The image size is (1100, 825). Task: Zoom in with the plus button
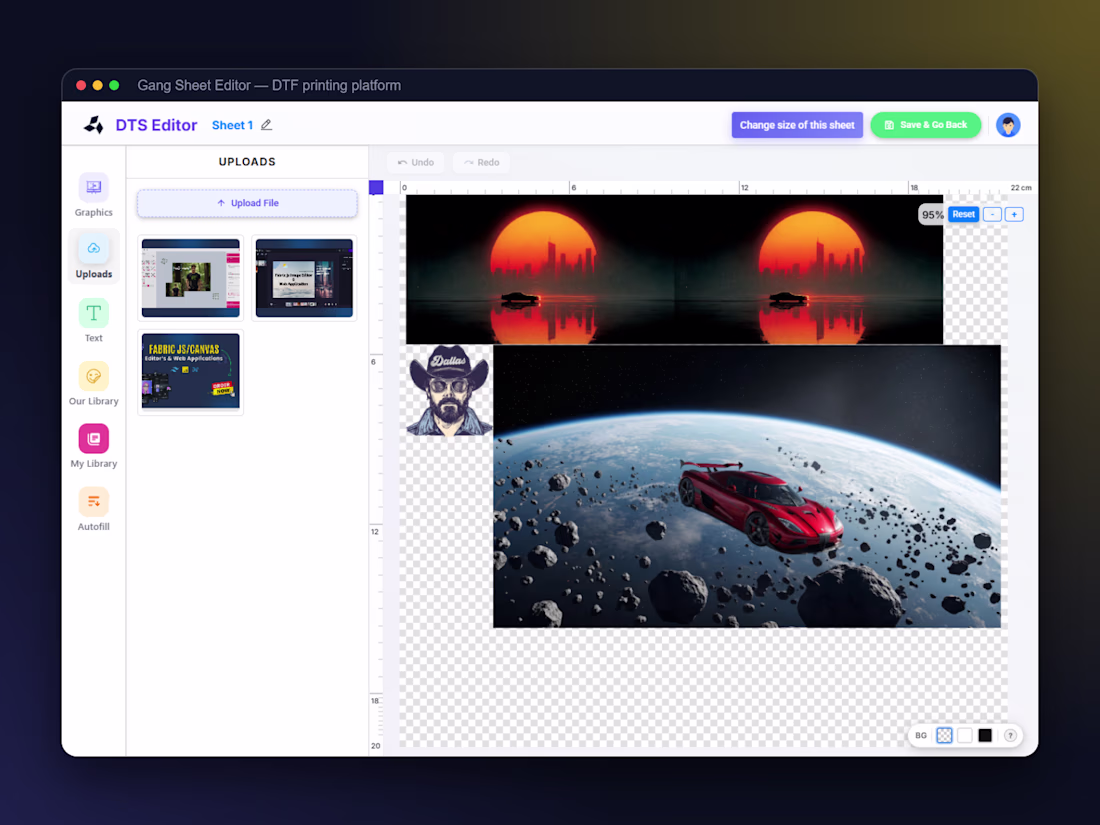click(x=1014, y=215)
